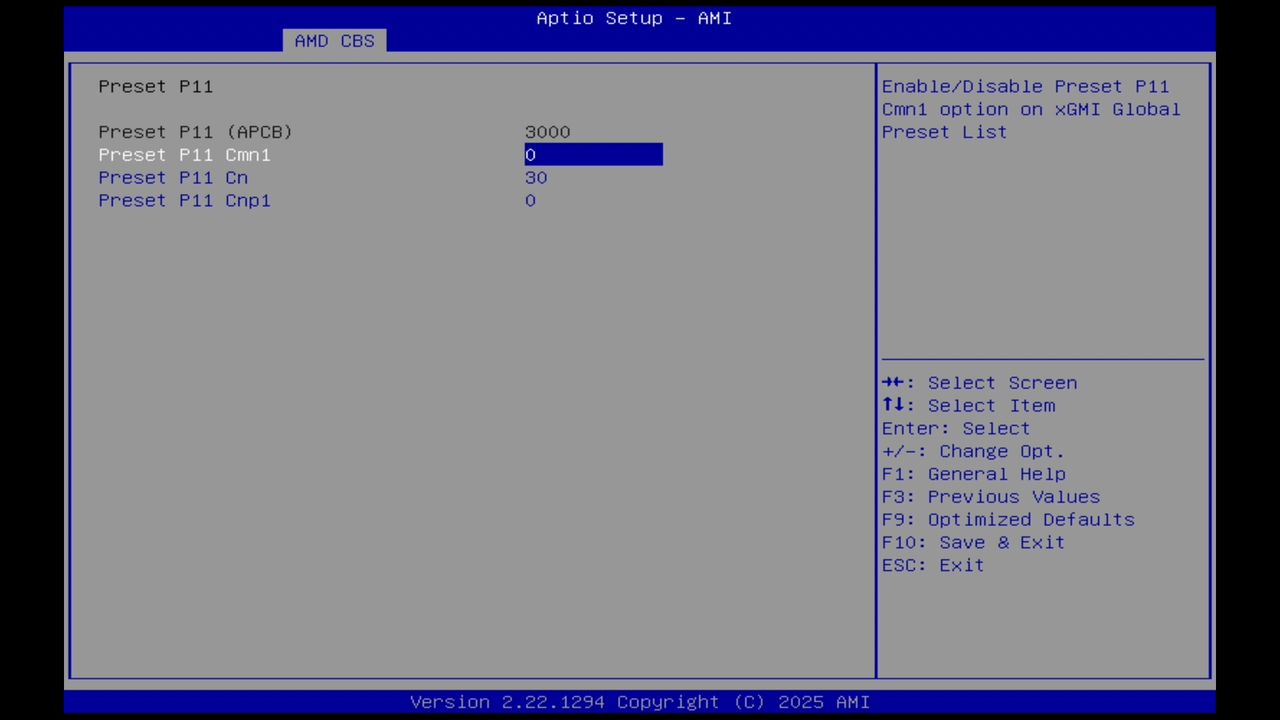Click the help description text panel
This screenshot has width=1280, height=720.
[x=1031, y=109]
